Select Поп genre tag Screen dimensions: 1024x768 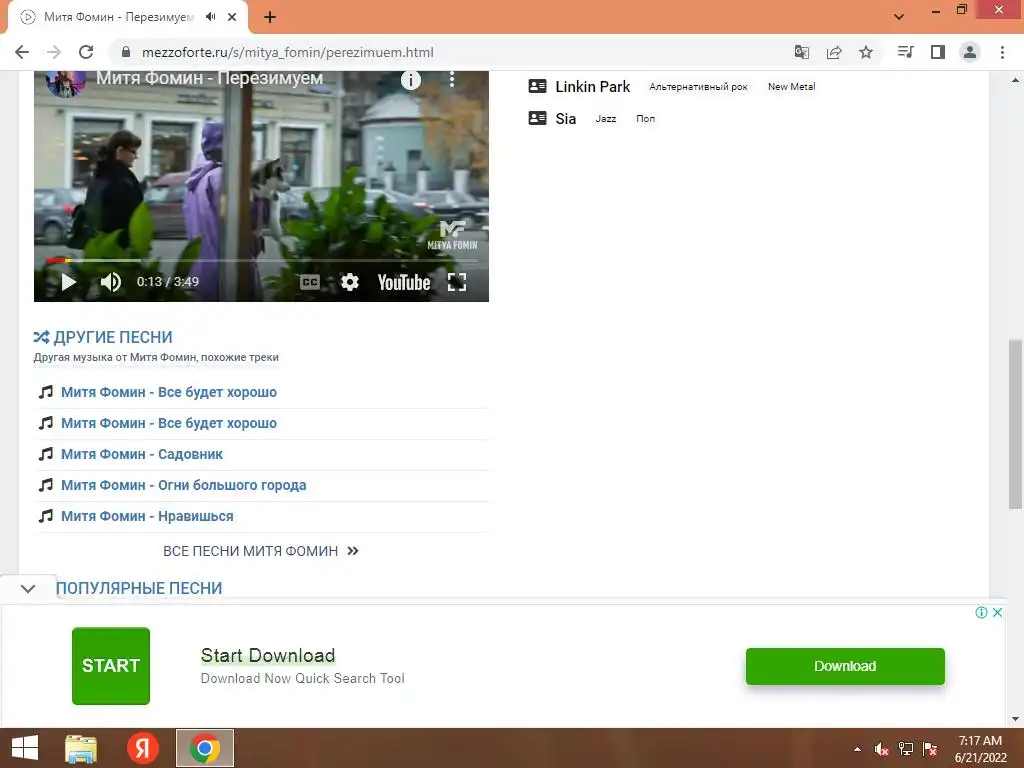(645, 119)
